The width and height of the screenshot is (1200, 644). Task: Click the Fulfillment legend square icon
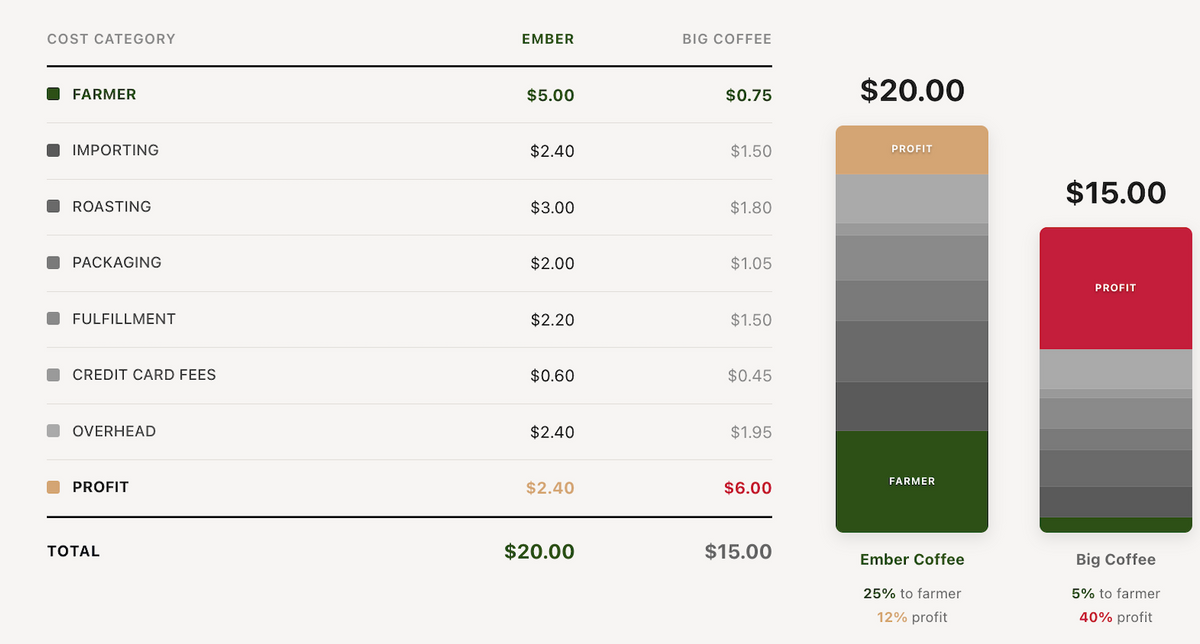point(54,319)
